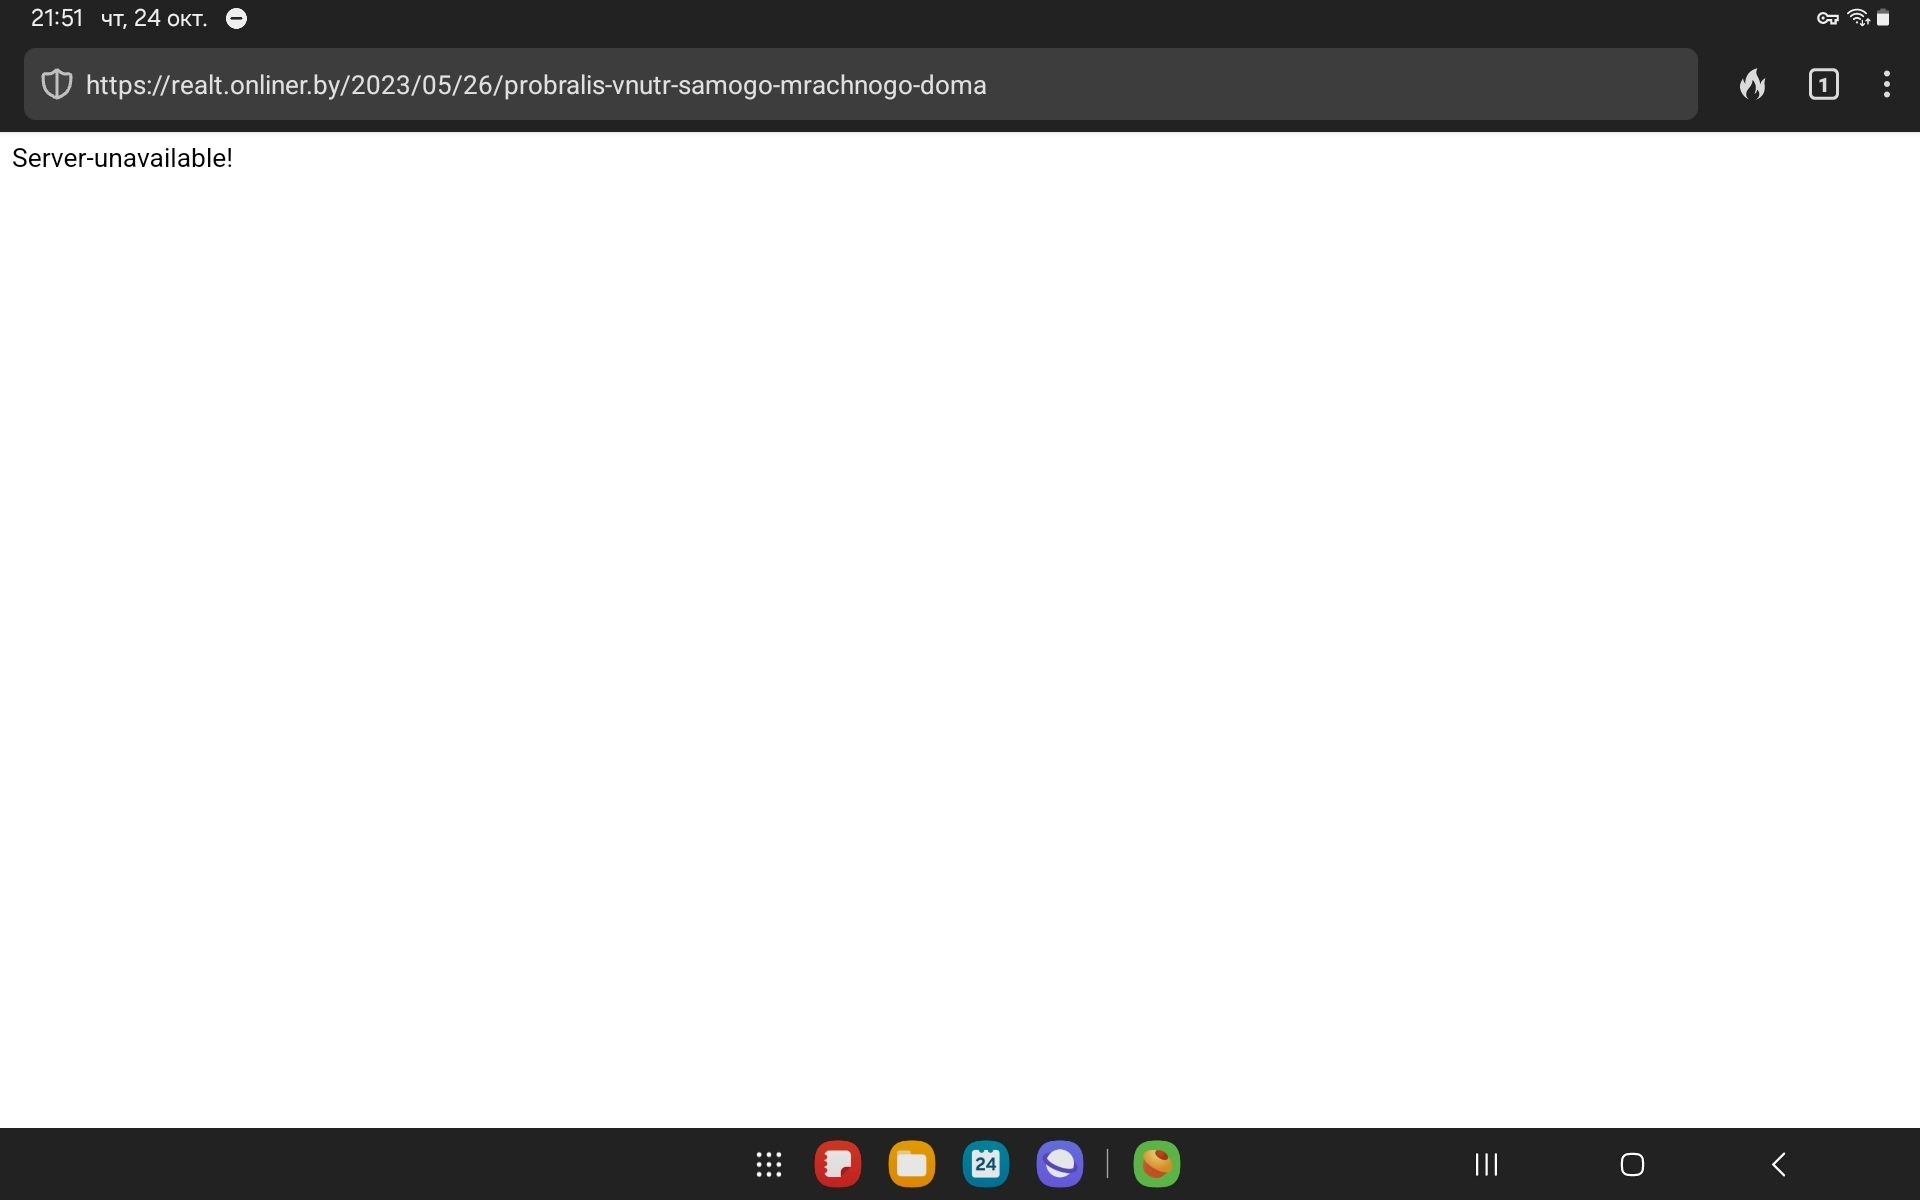The image size is (1920, 1200).
Task: Open the Calendar app showing 24
Action: point(985,1164)
